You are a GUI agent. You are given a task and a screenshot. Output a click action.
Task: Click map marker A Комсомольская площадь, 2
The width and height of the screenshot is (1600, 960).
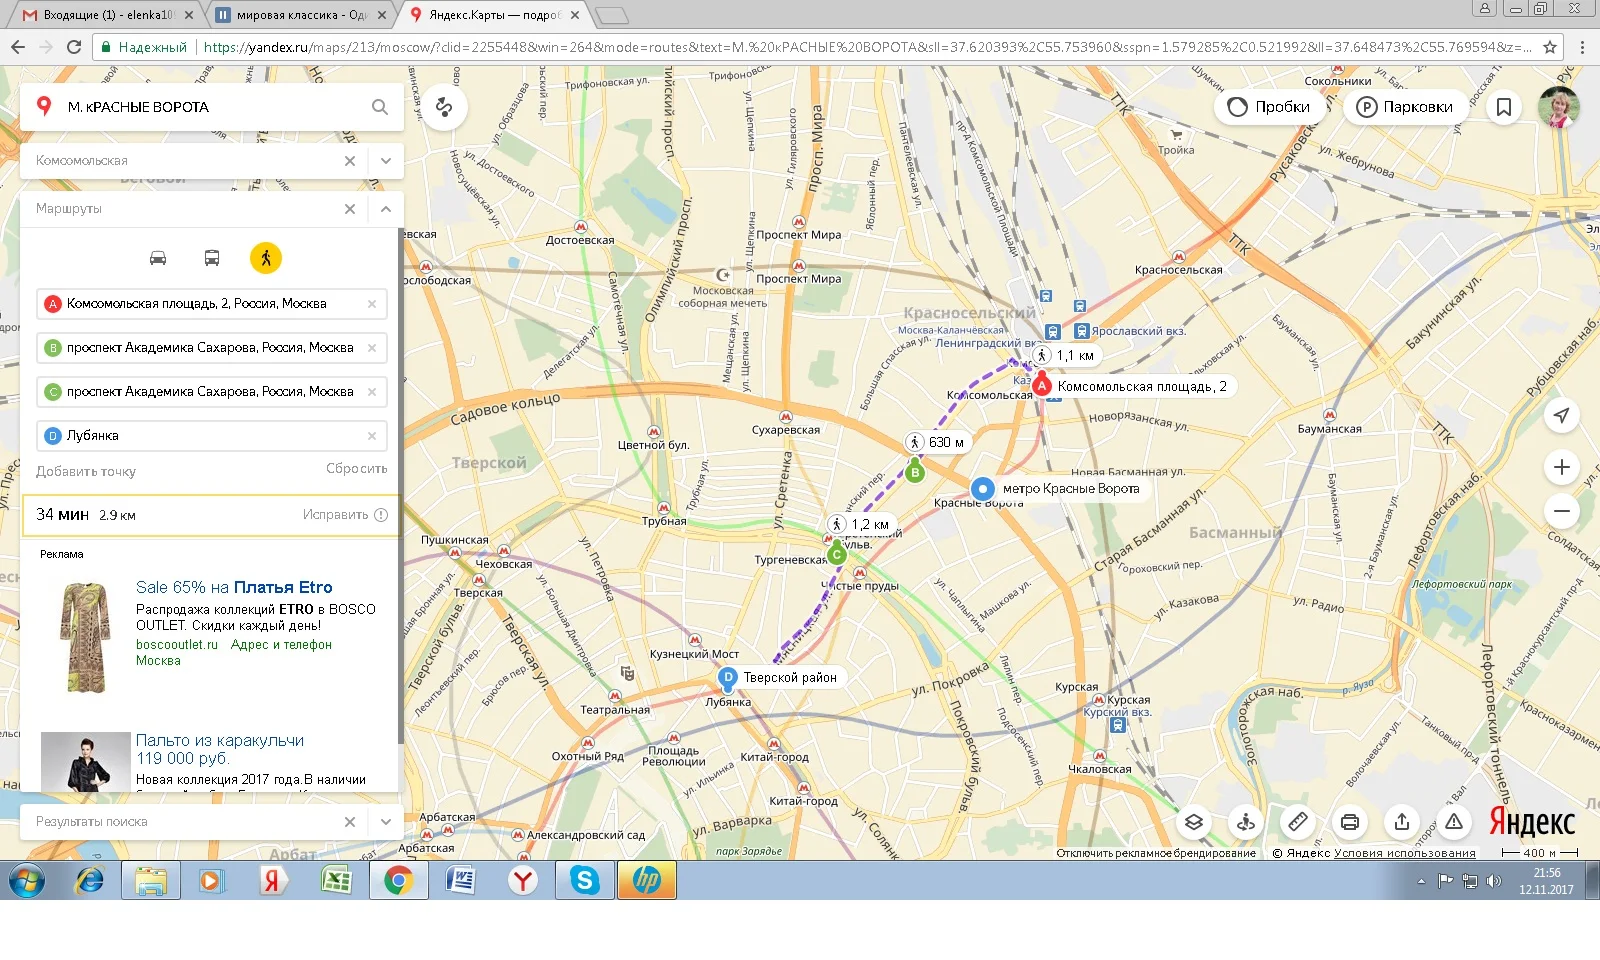click(x=1042, y=385)
